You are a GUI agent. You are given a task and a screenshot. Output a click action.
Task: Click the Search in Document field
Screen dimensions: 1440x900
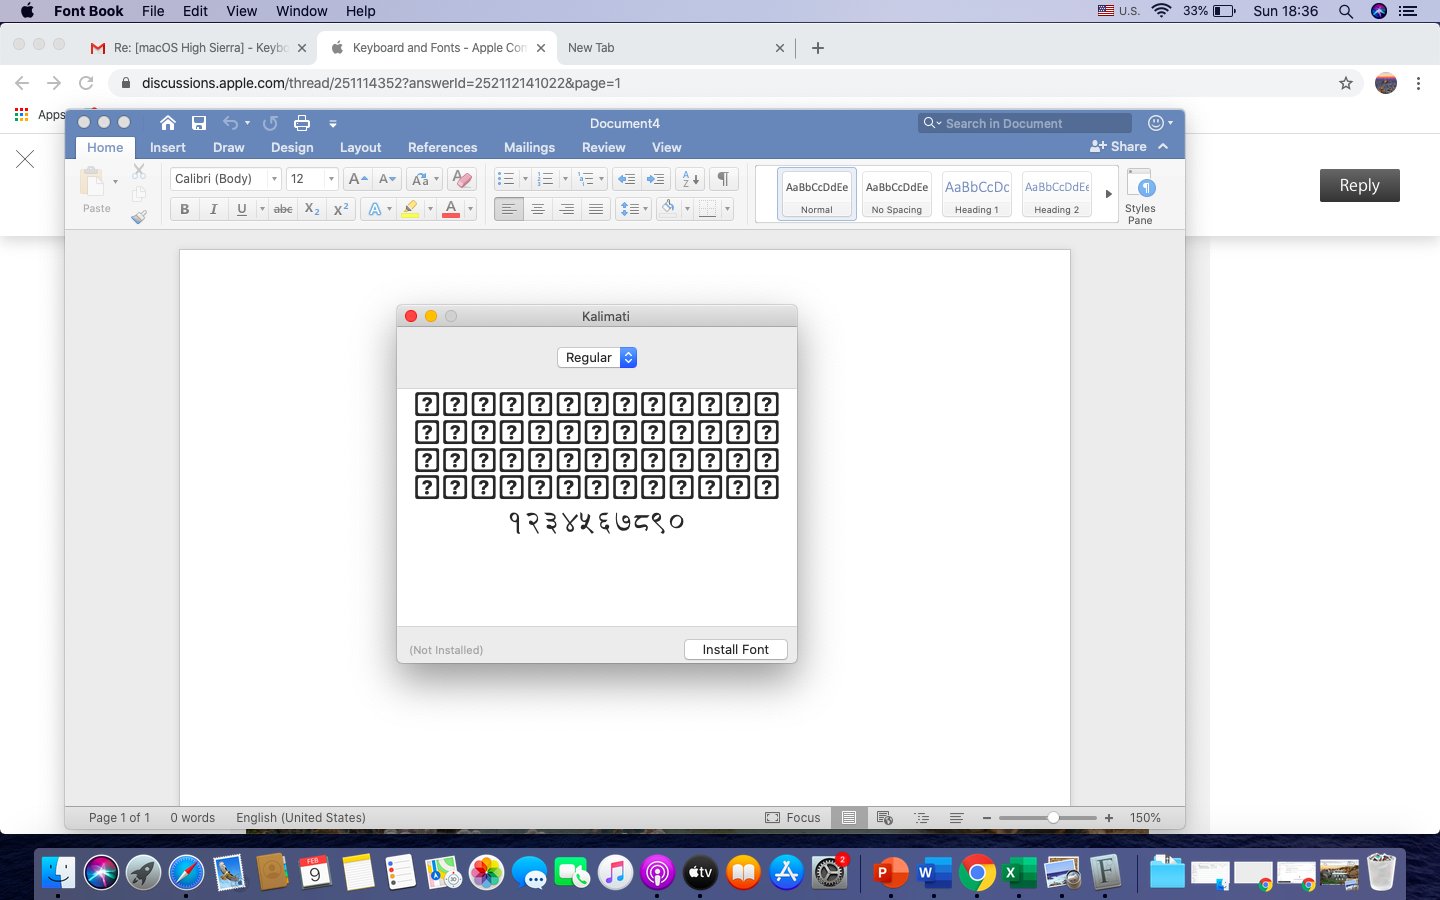coord(1030,123)
